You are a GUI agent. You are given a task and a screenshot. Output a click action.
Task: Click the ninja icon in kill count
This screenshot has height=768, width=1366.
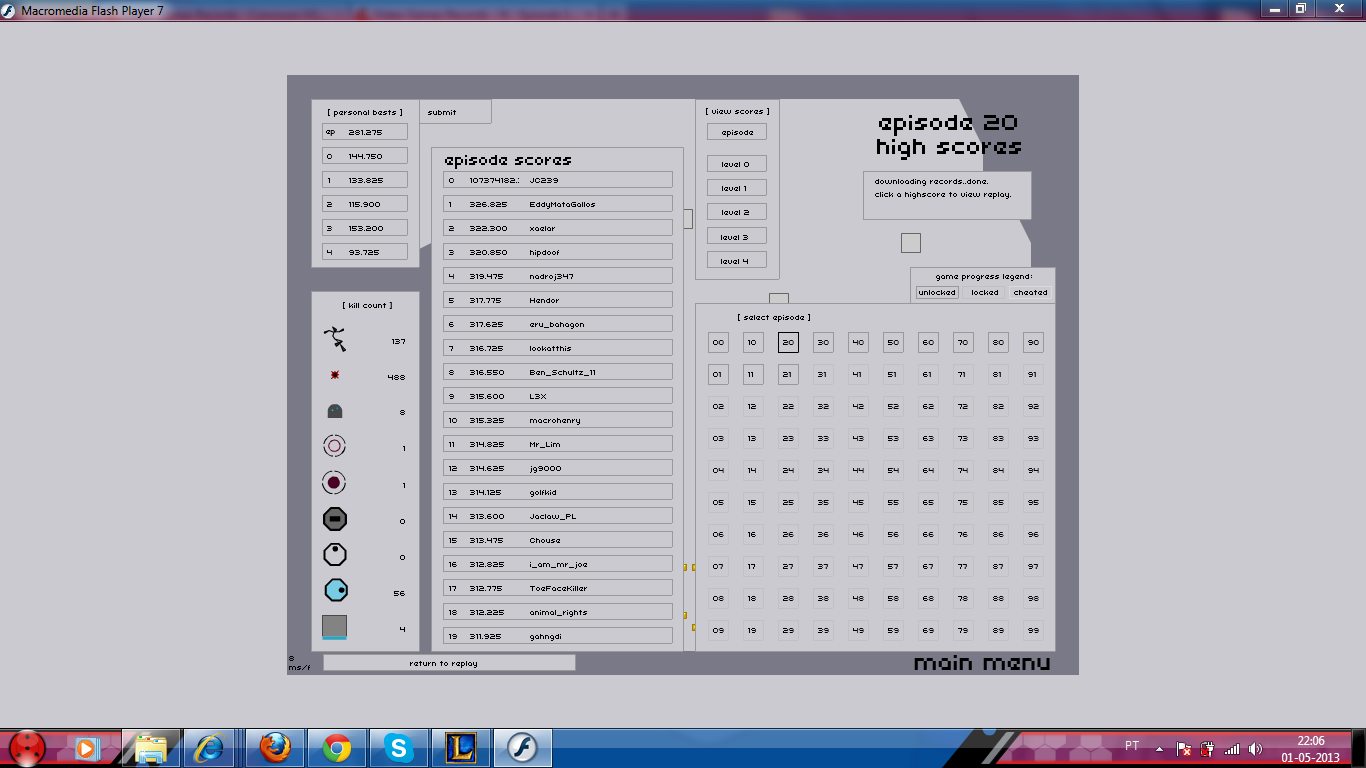point(336,340)
